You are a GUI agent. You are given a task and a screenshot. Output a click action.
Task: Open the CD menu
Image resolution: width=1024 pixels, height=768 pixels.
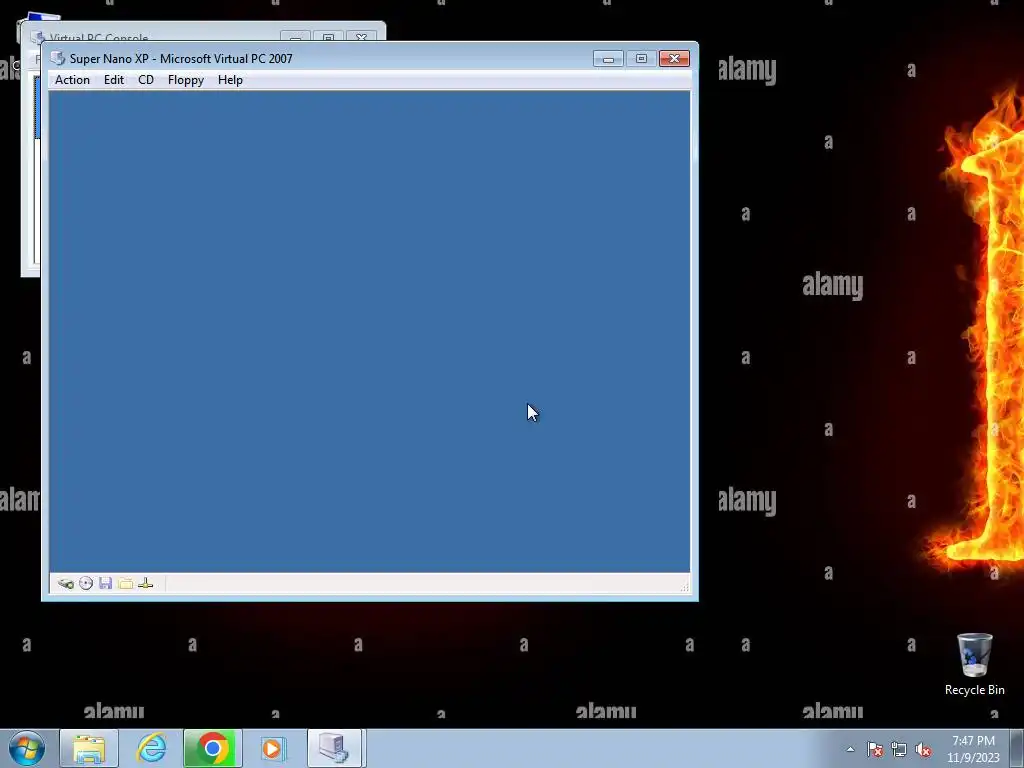pyautogui.click(x=146, y=80)
